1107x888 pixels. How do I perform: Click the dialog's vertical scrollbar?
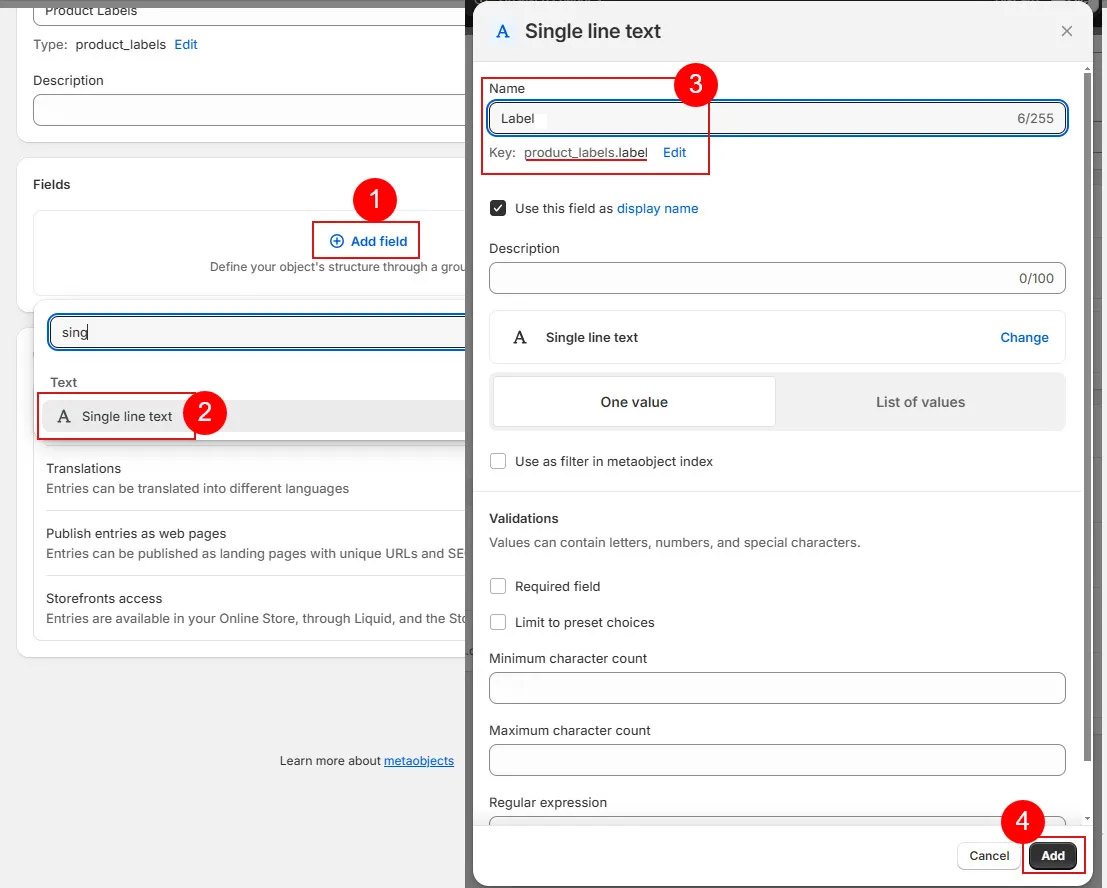coord(1087,400)
